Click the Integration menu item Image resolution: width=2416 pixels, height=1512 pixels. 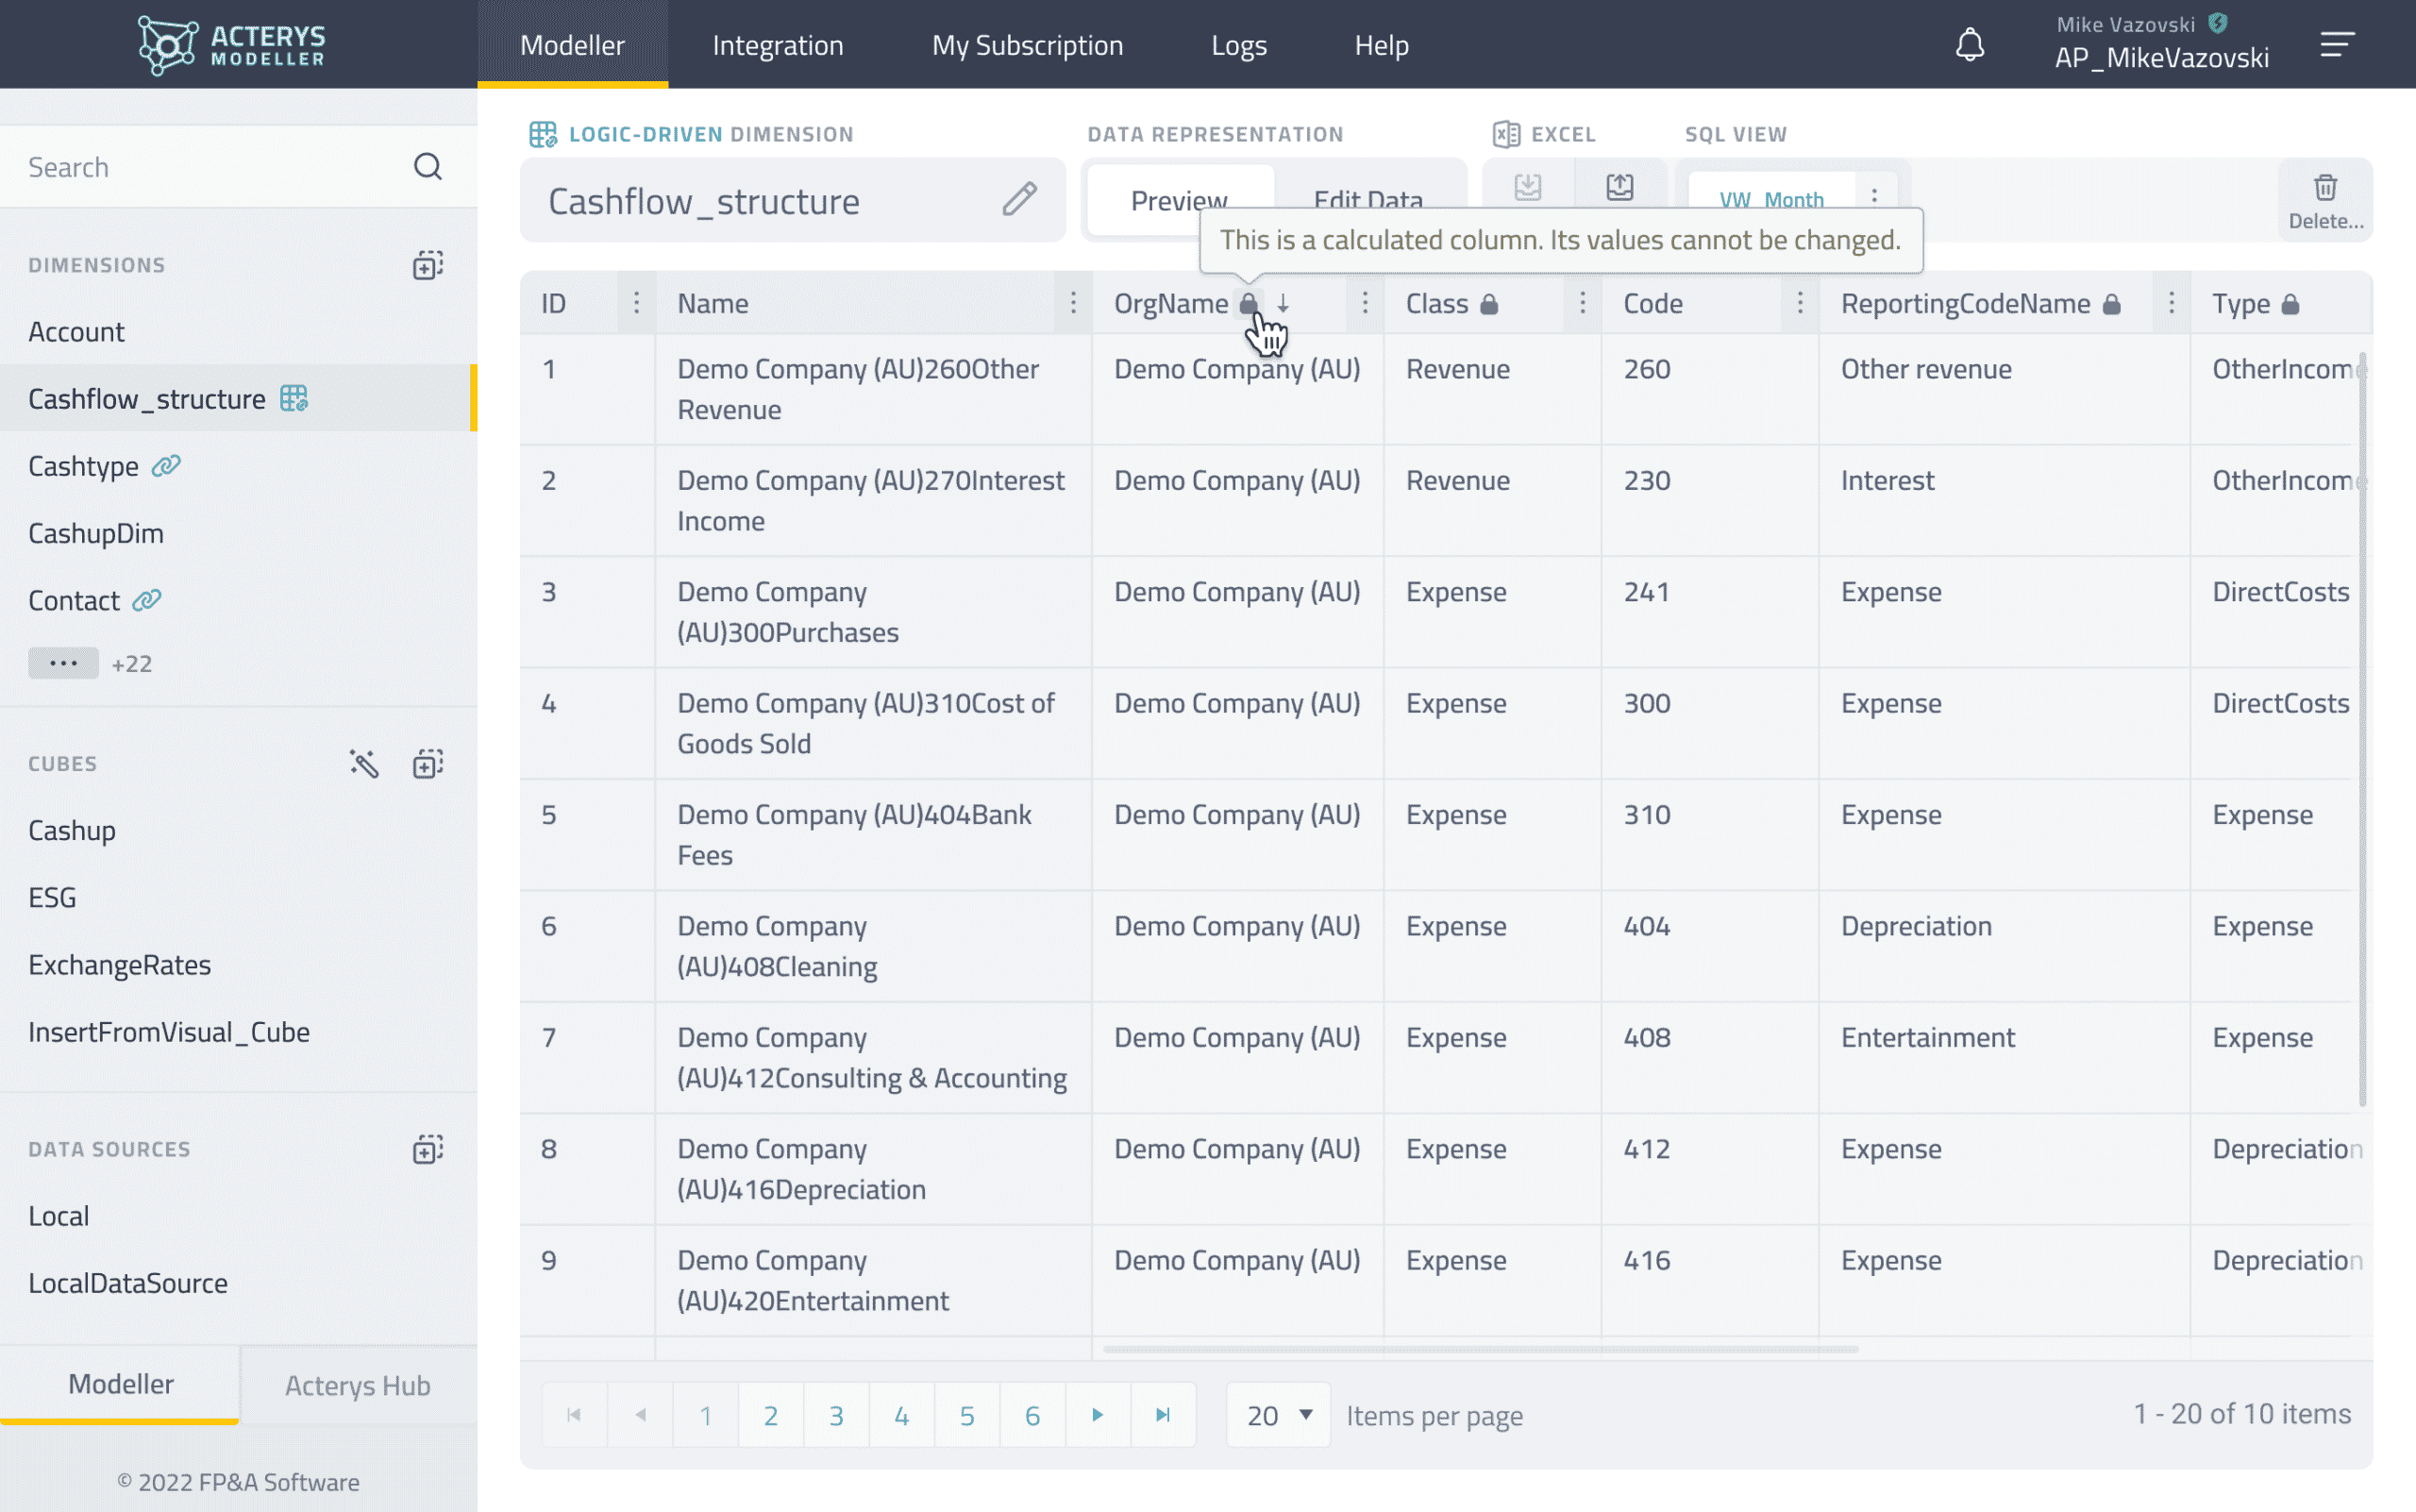coord(779,43)
